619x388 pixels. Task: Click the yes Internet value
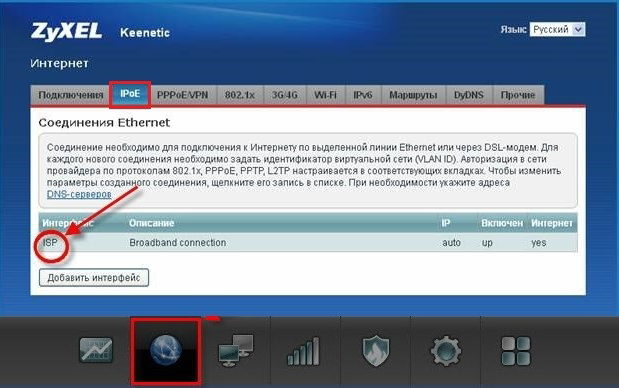click(539, 243)
